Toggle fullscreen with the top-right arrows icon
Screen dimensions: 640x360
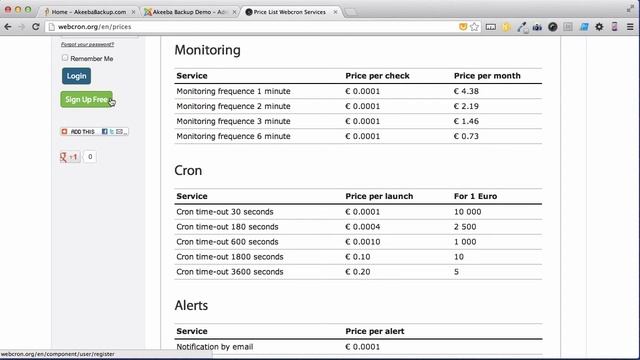point(630,9)
